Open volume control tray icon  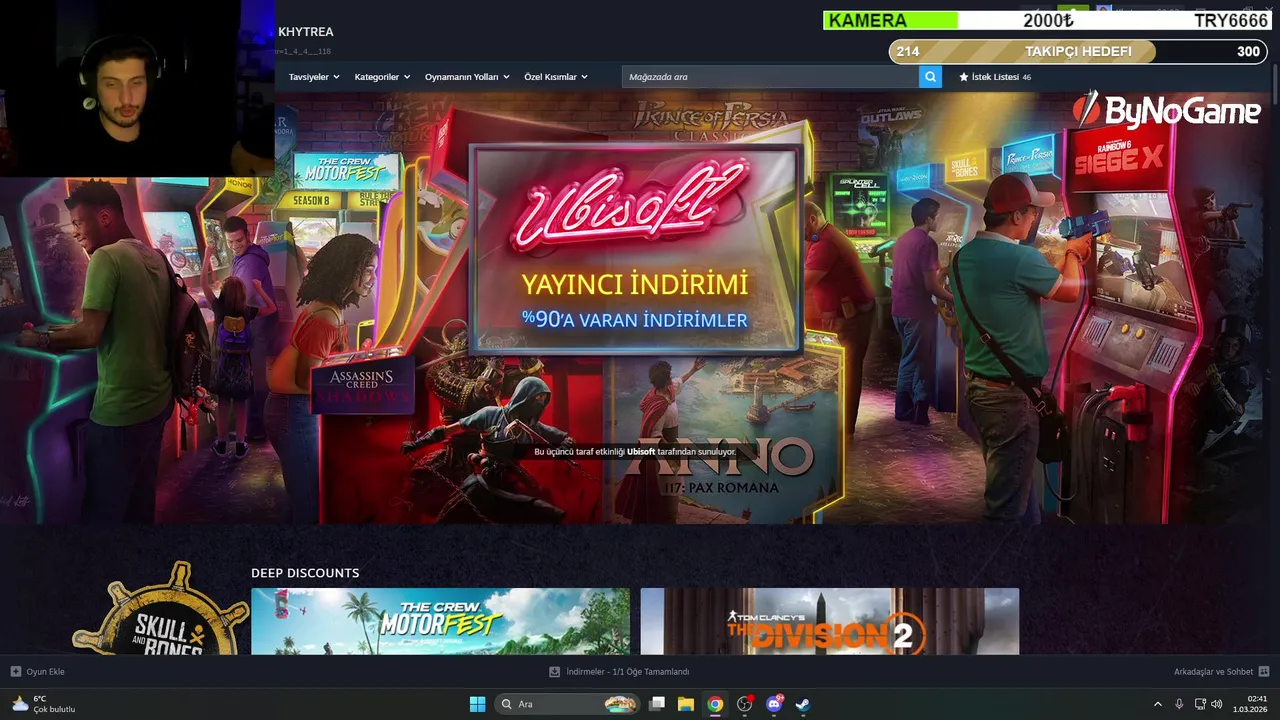click(1217, 704)
